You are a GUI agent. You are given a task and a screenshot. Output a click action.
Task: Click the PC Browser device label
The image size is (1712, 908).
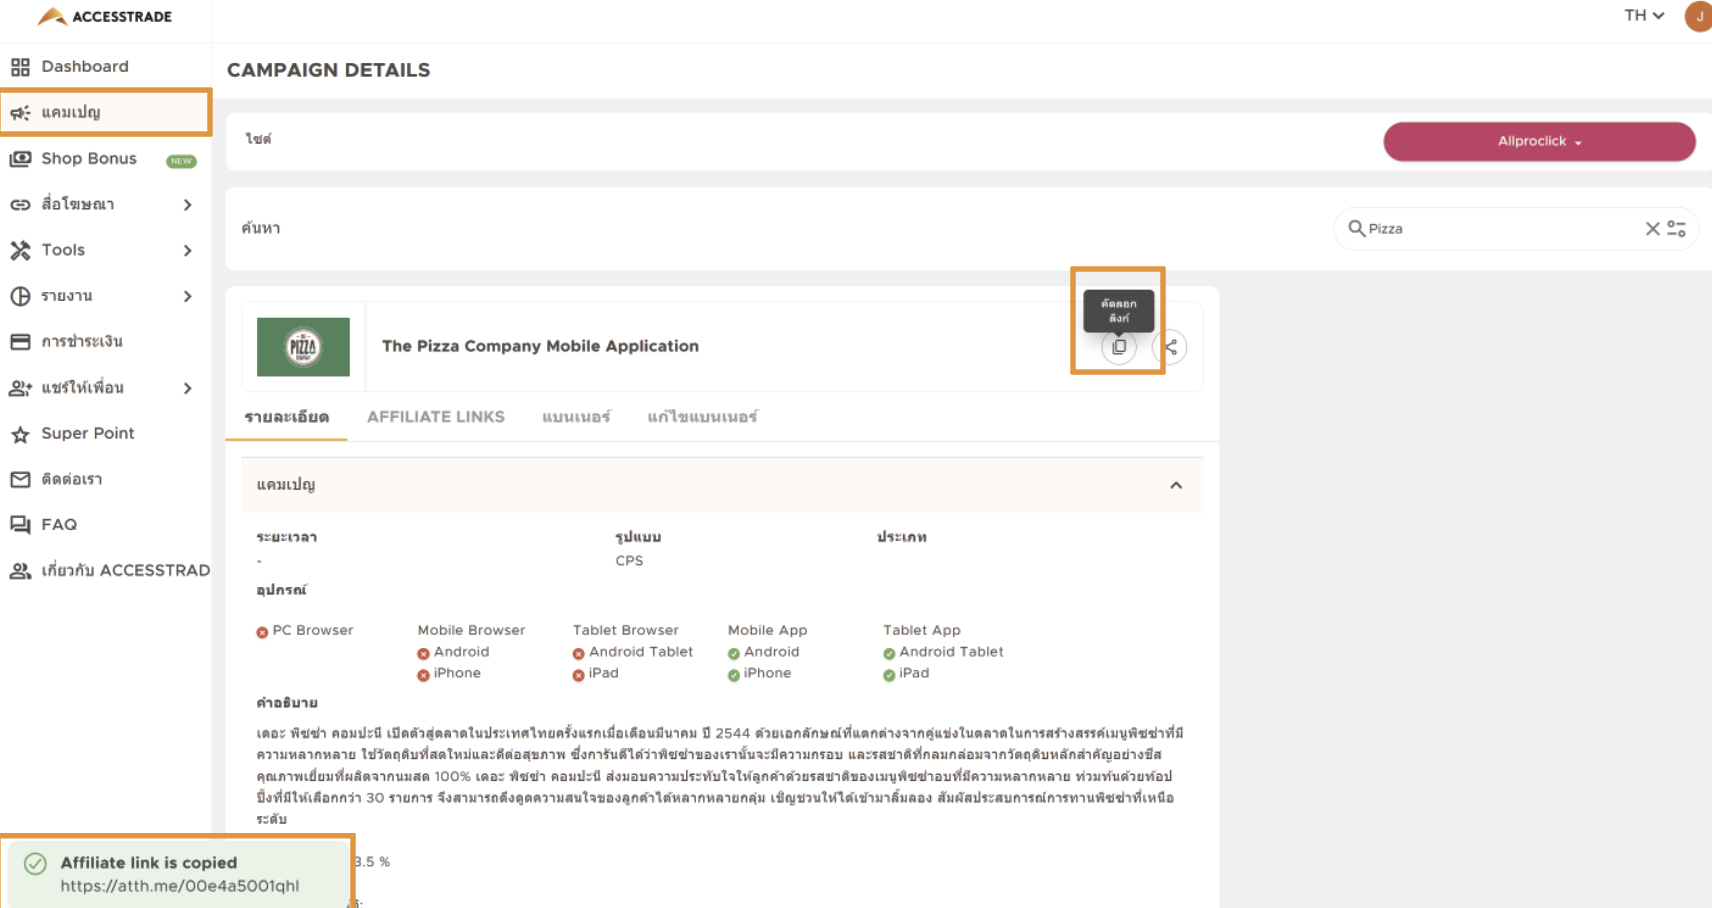312,631
